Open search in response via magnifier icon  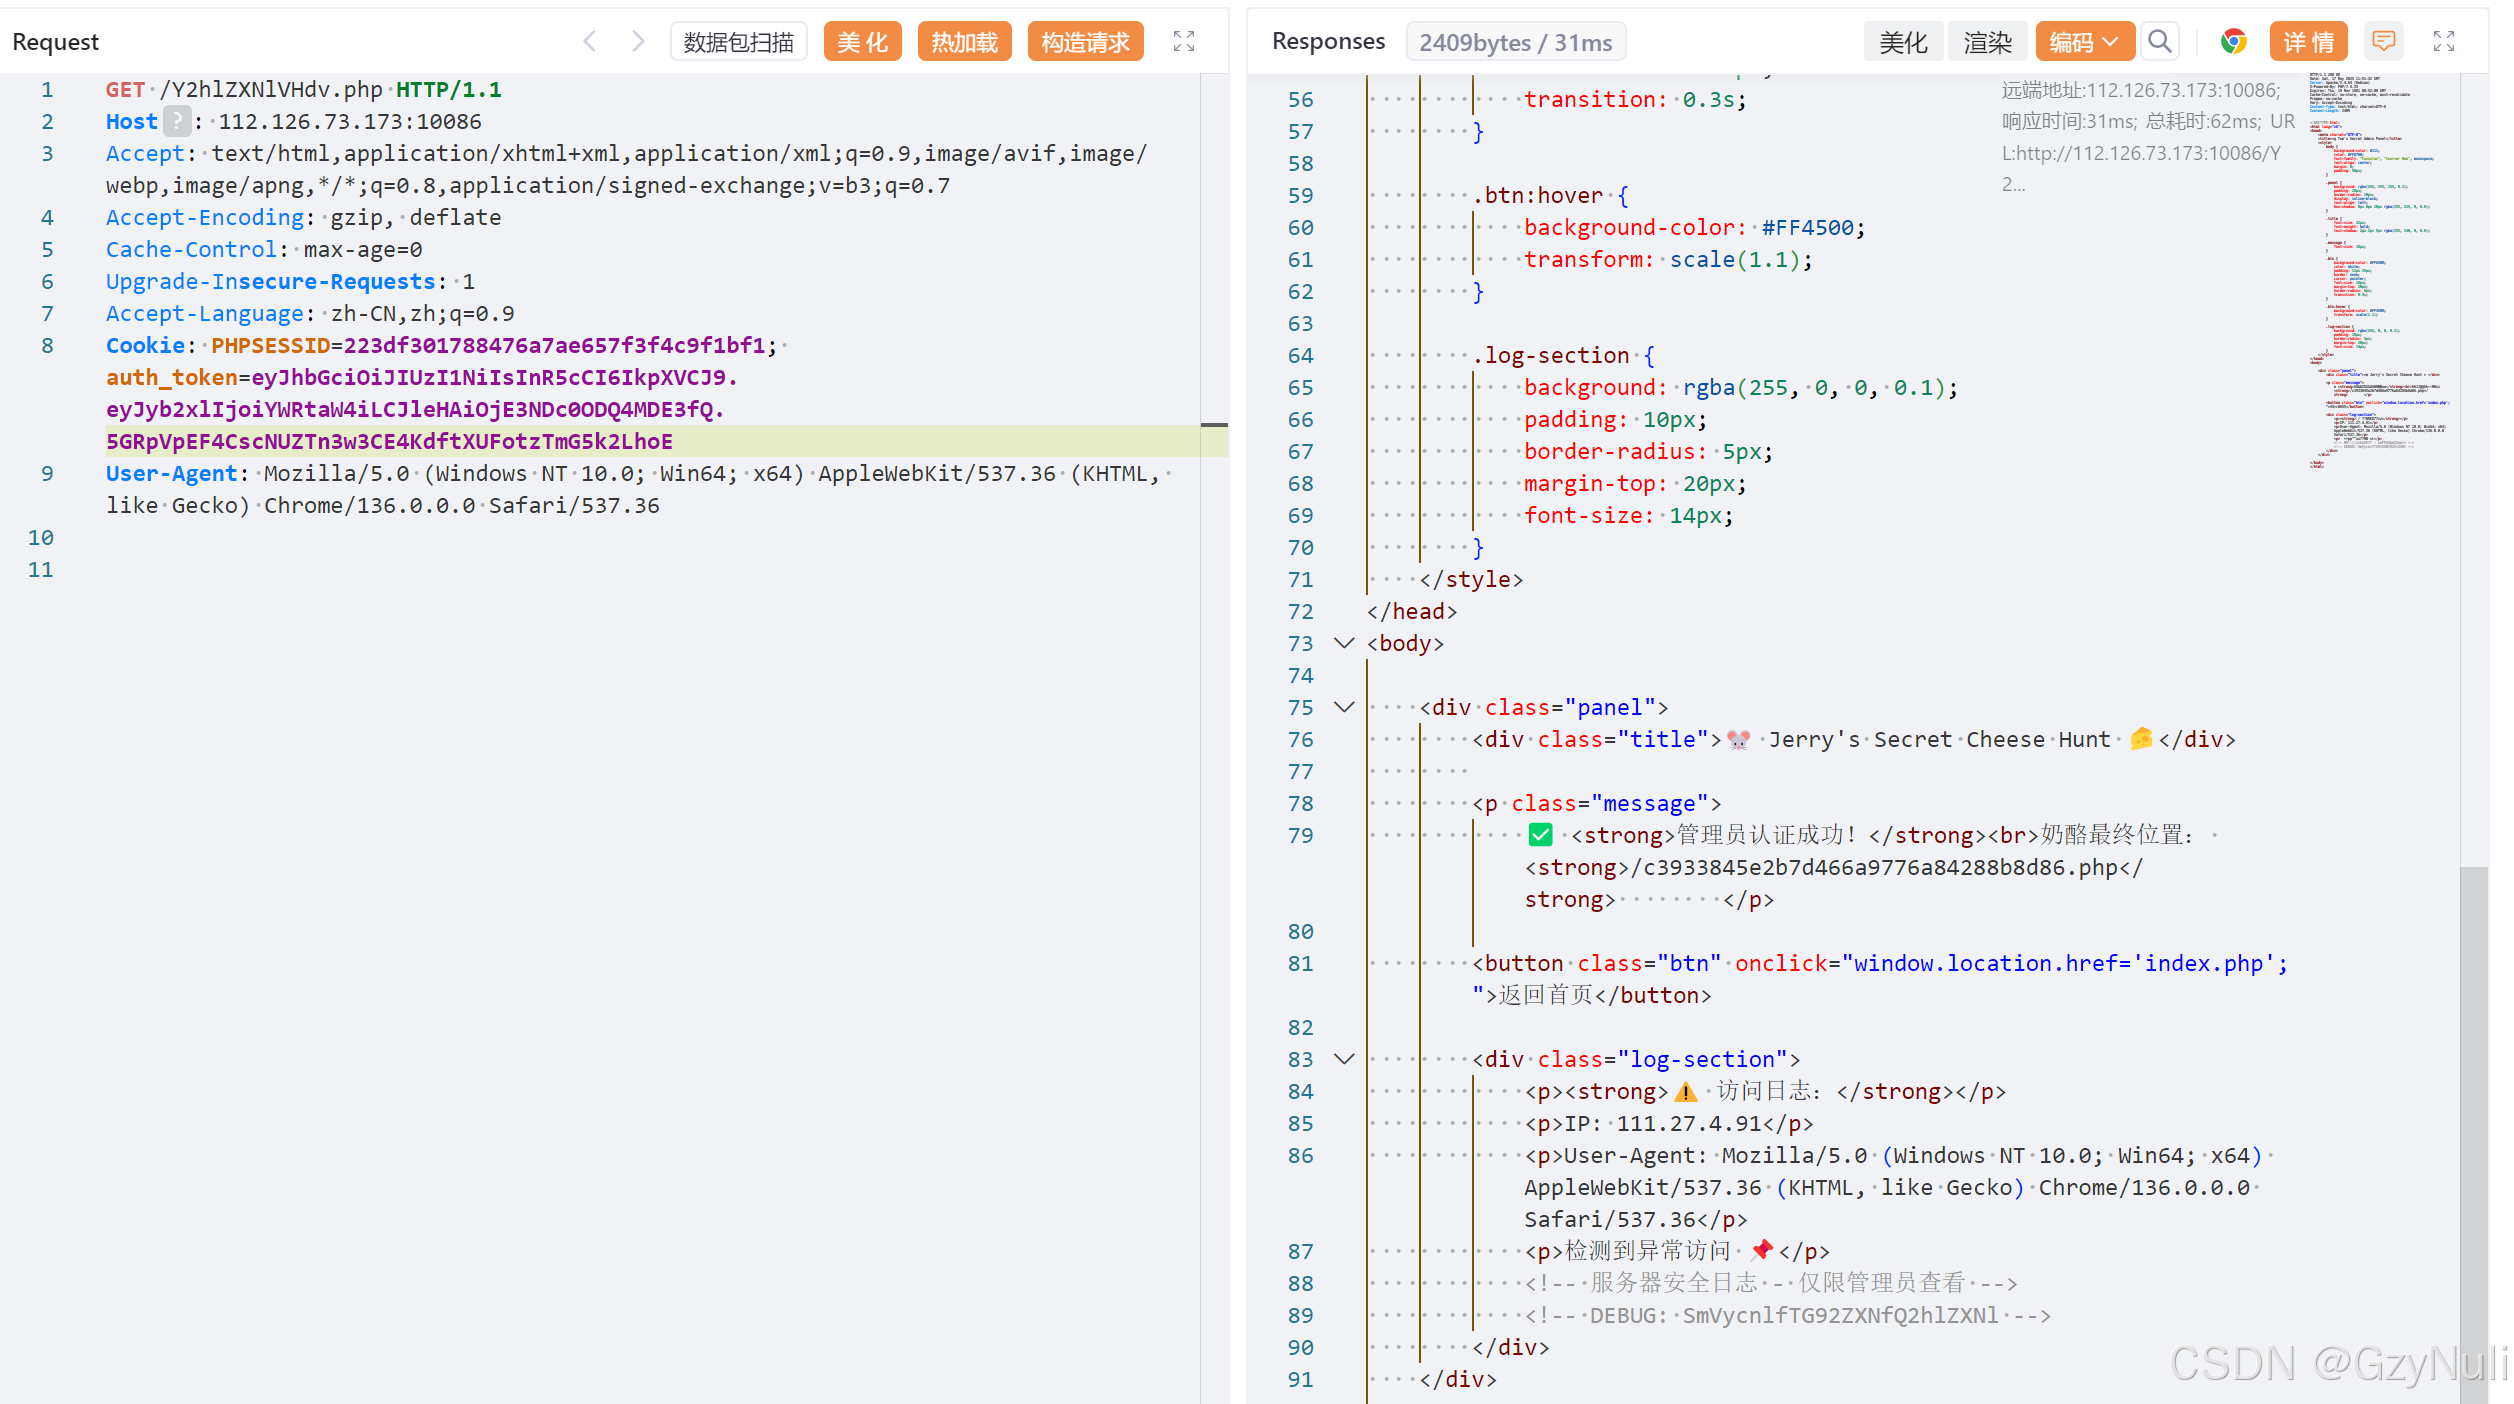tap(2160, 41)
